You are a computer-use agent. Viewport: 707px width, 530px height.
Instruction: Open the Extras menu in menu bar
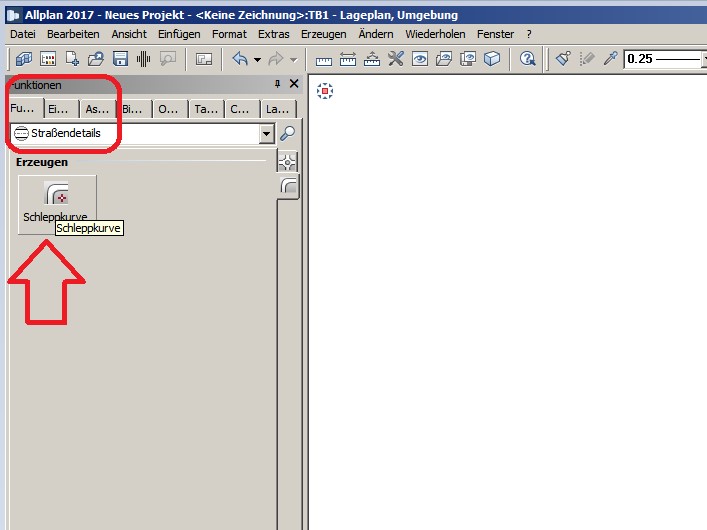273,34
